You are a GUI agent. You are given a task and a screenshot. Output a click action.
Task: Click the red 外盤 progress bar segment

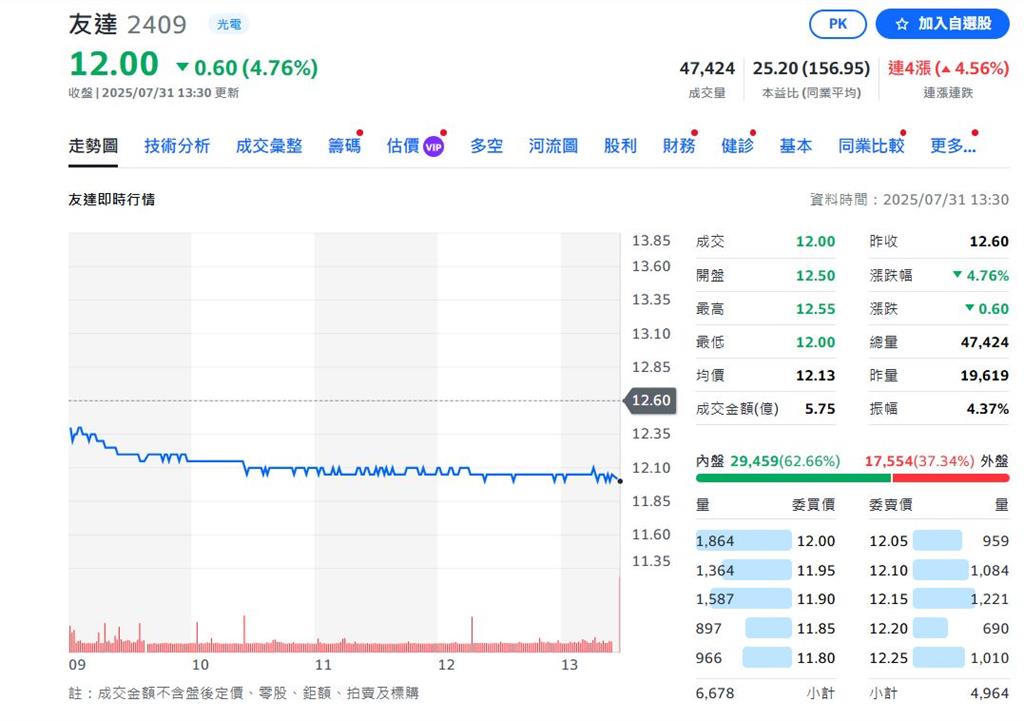[x=951, y=478]
